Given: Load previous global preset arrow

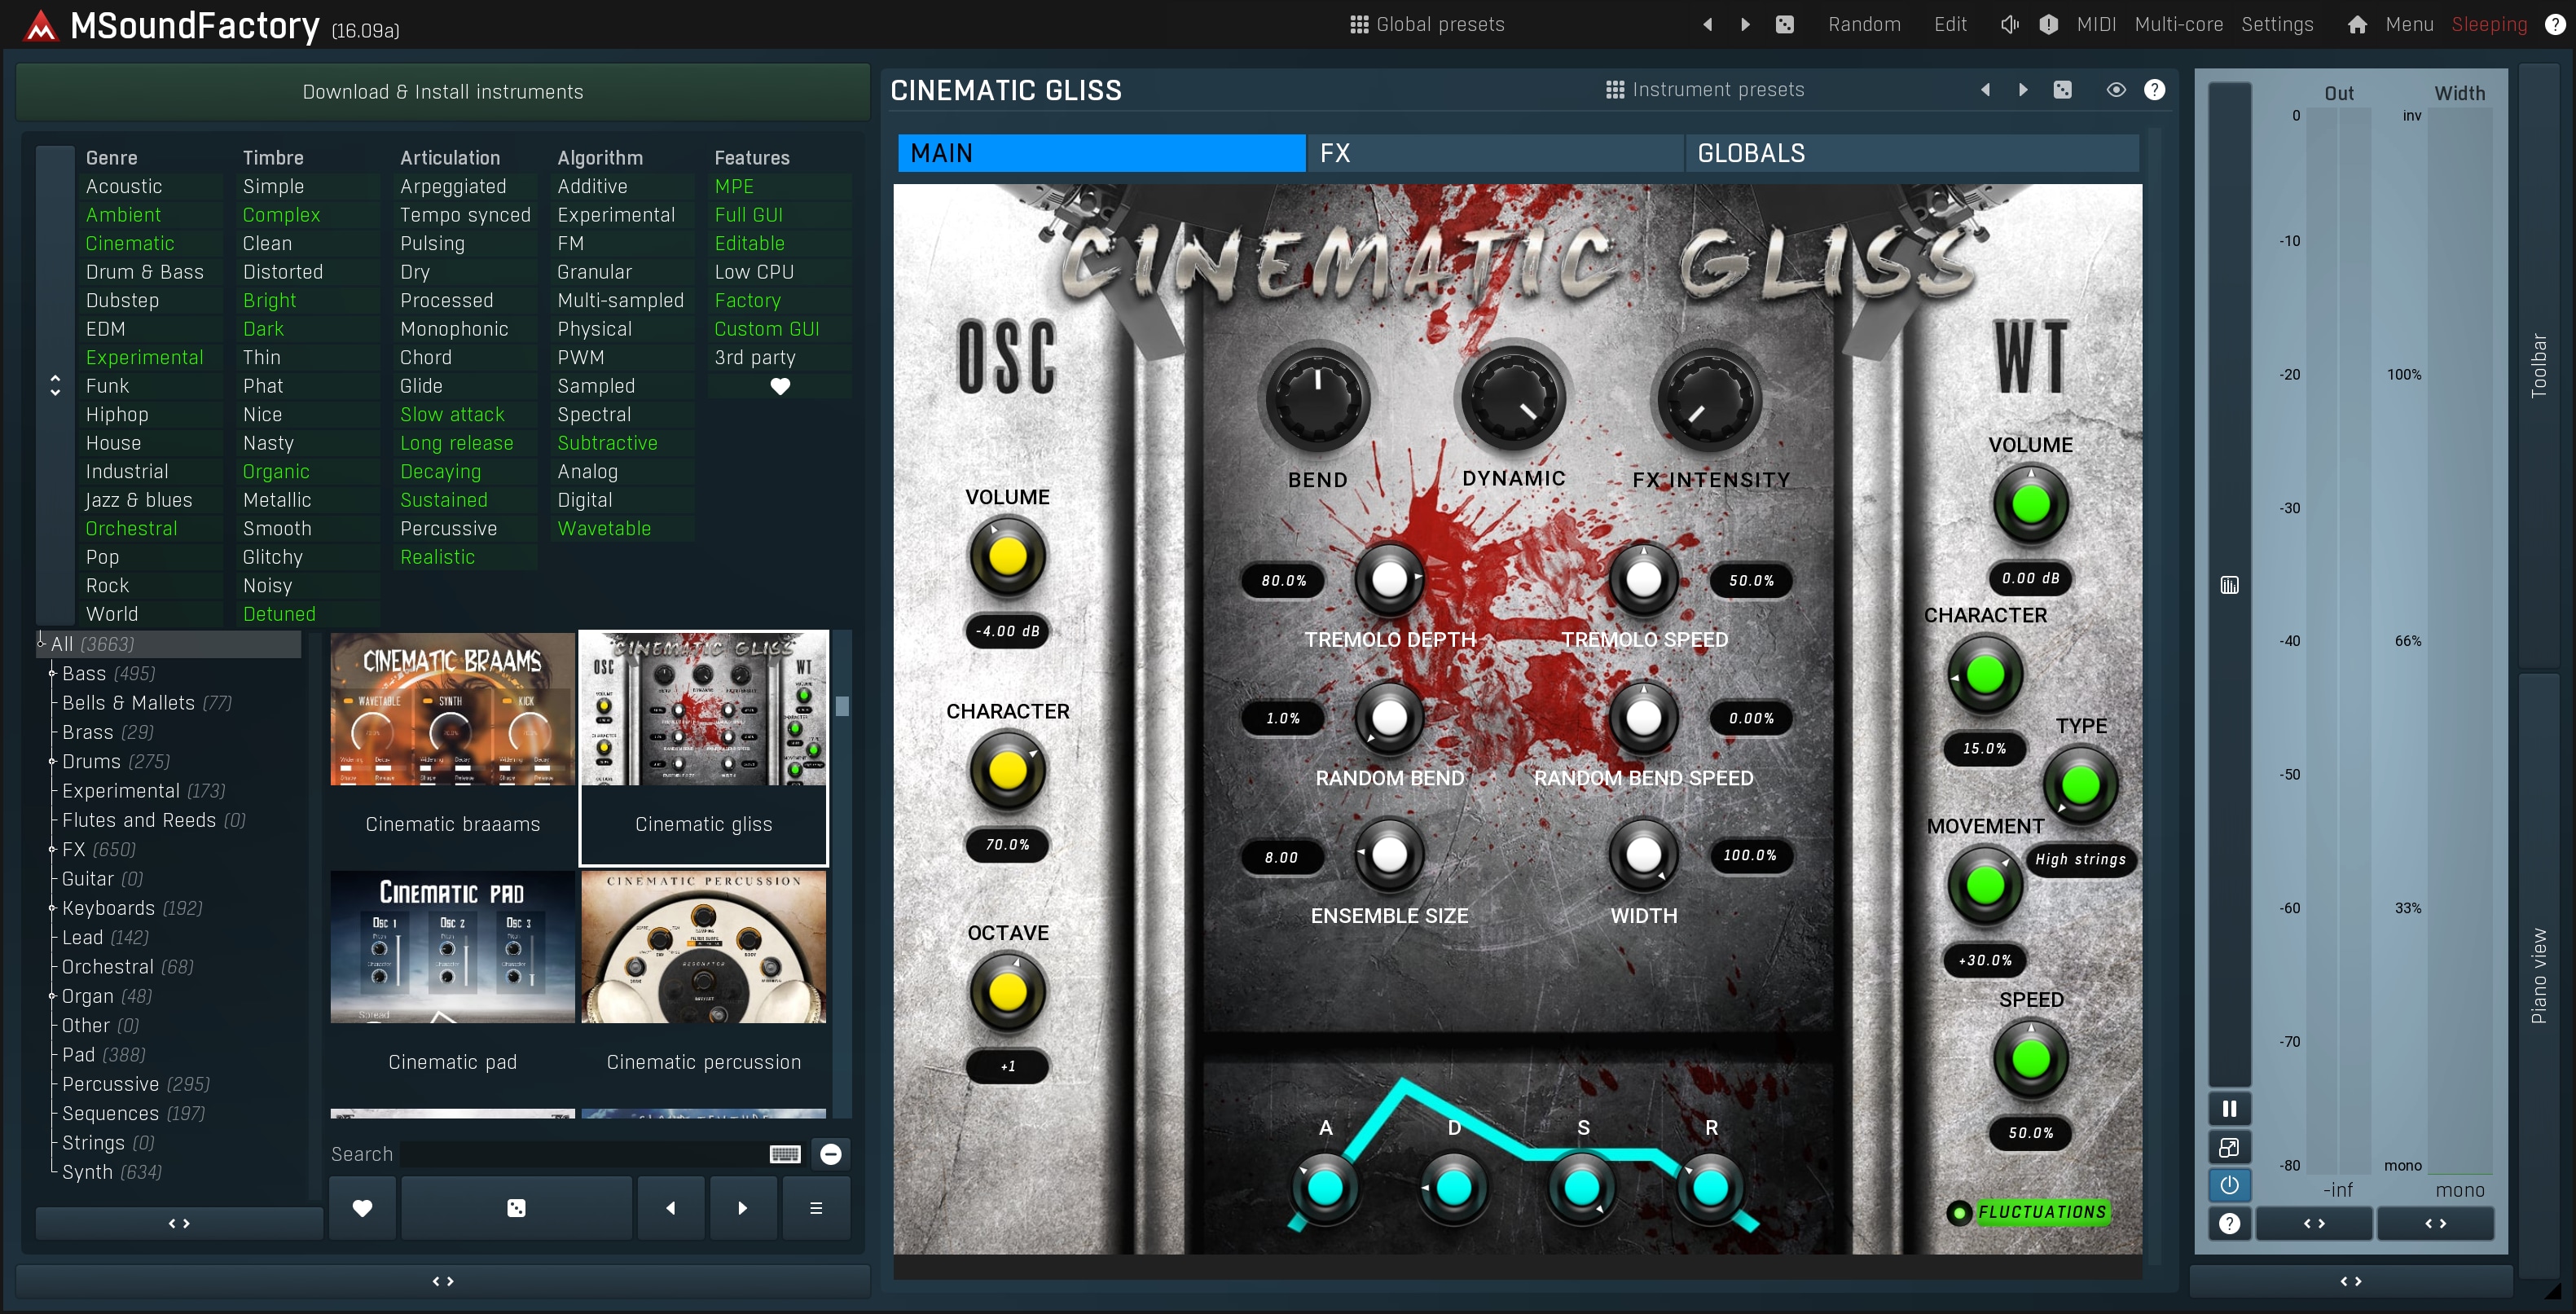Looking at the screenshot, I should point(1707,24).
